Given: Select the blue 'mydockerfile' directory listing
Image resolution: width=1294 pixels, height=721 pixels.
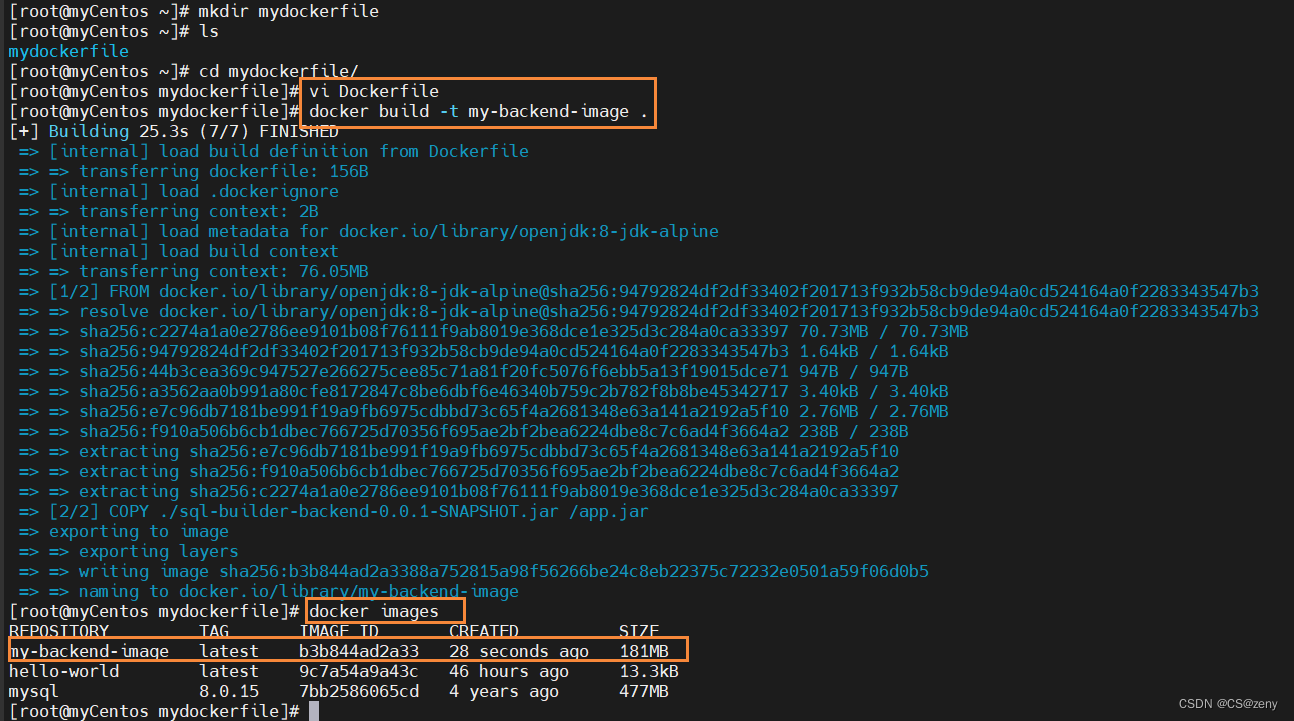Looking at the screenshot, I should coord(68,51).
